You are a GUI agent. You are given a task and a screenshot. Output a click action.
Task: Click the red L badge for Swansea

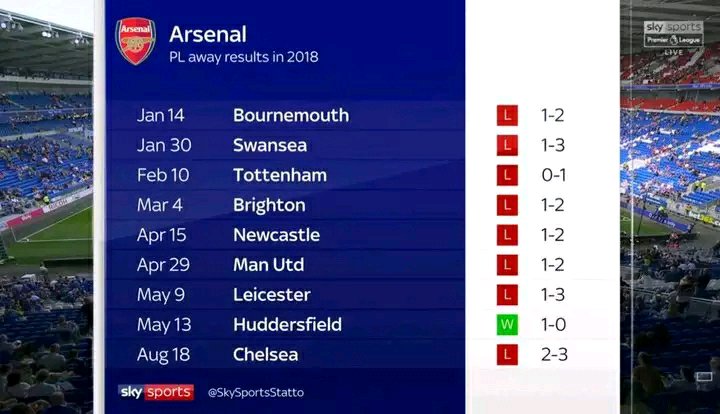tap(507, 145)
